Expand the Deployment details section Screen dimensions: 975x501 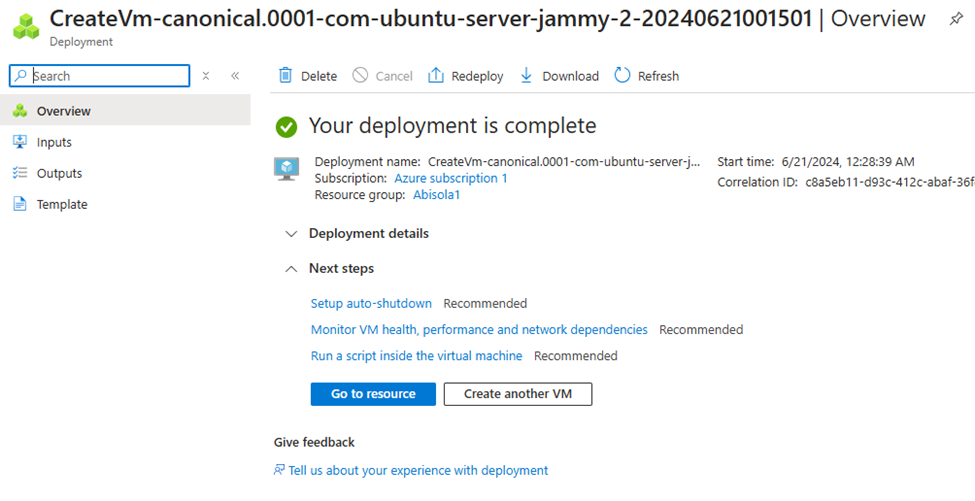[291, 234]
